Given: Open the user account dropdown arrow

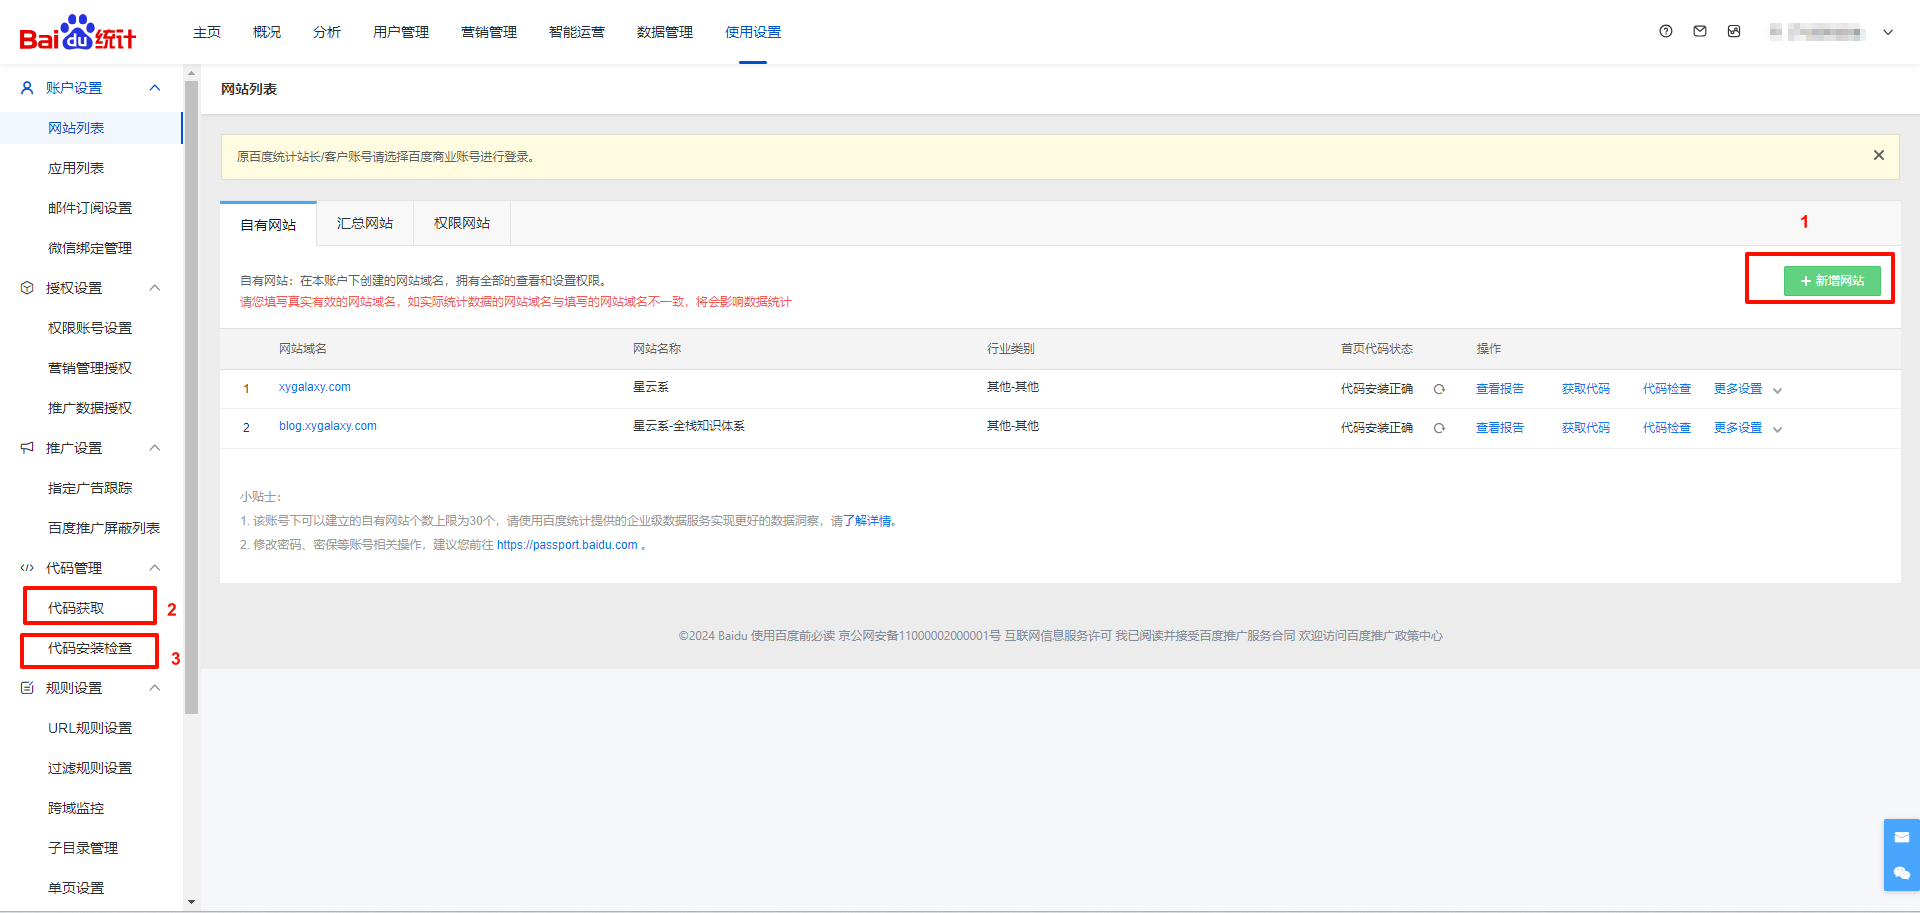Looking at the screenshot, I should pos(1888,32).
